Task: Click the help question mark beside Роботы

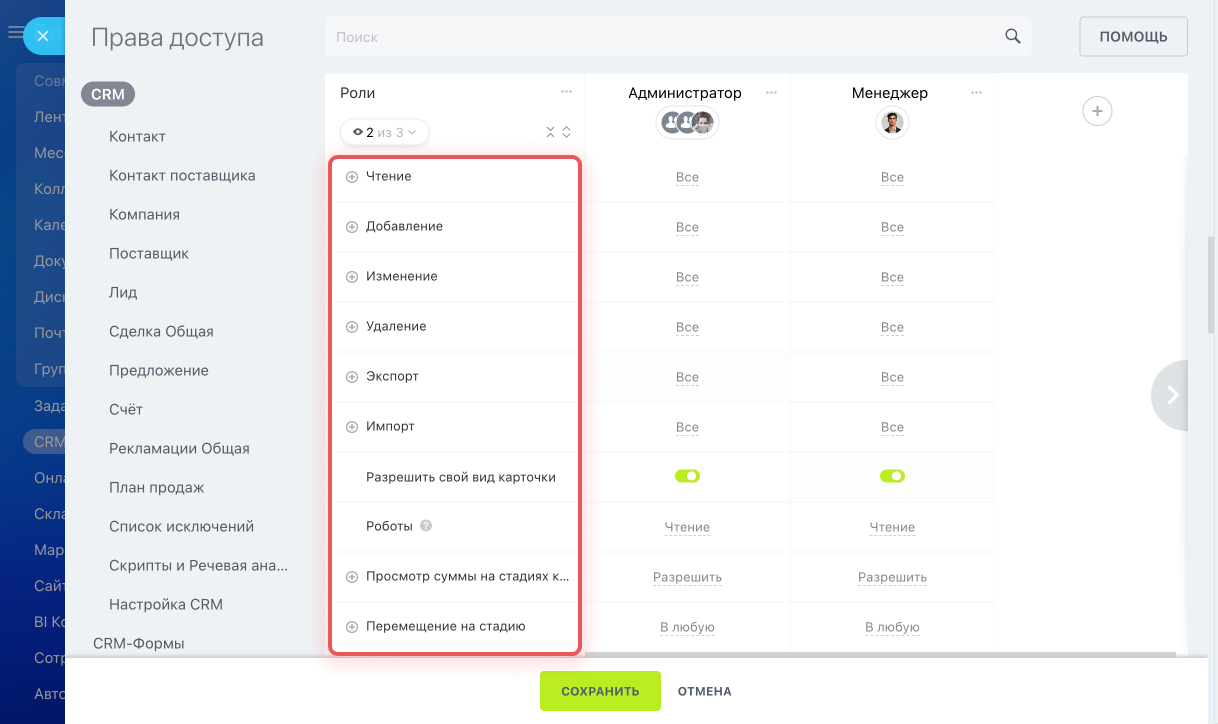Action: click(x=426, y=526)
